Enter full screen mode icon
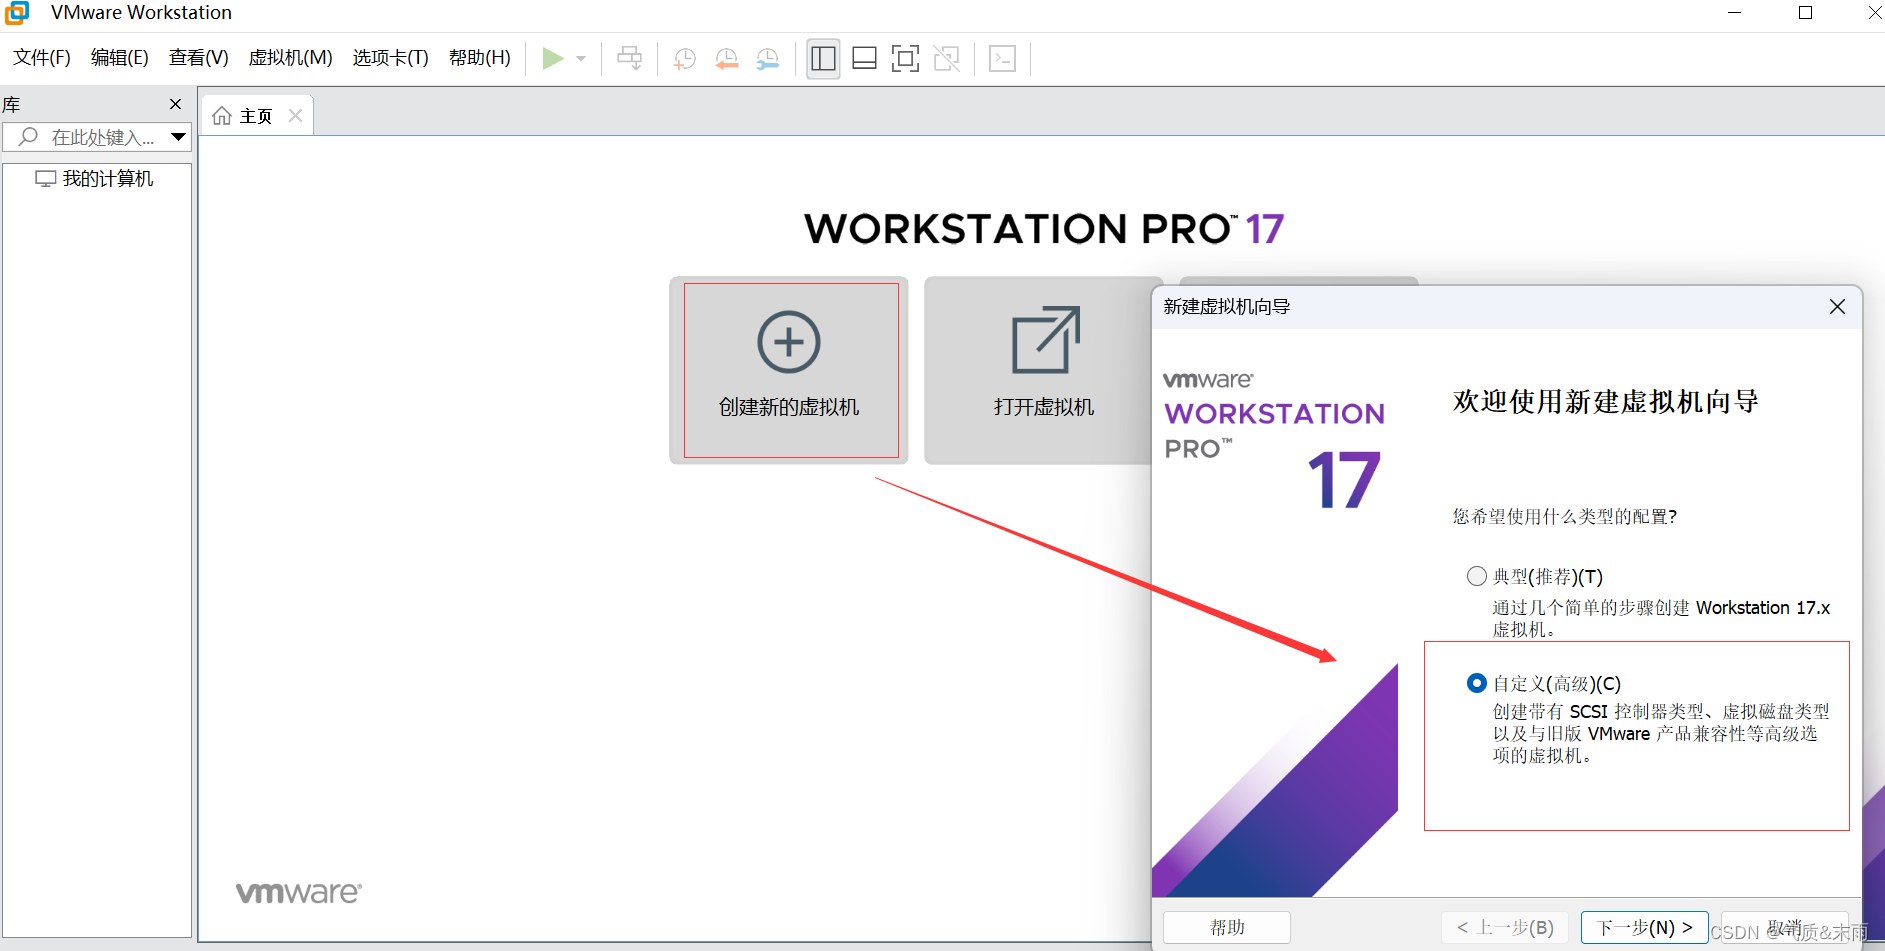This screenshot has width=1885, height=951. [905, 59]
